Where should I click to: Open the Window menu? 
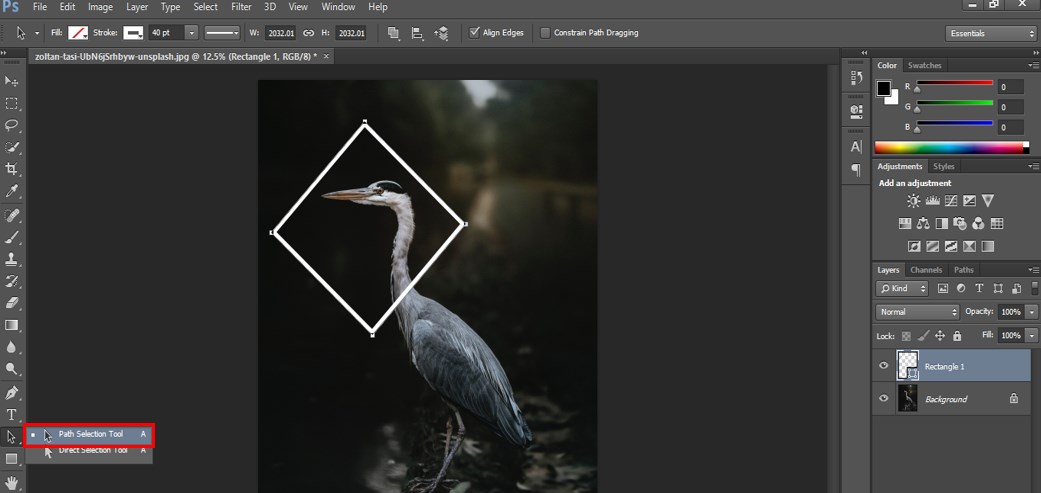pyautogui.click(x=339, y=7)
